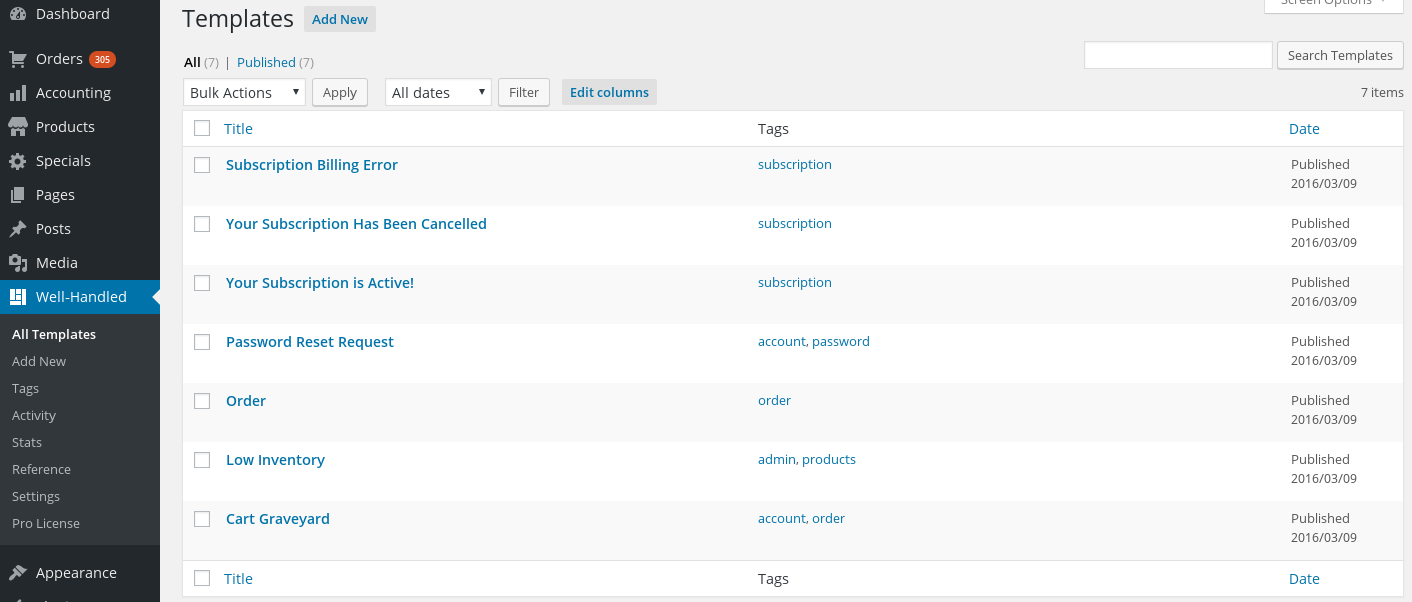Open the Activity submenu item

coord(34,415)
